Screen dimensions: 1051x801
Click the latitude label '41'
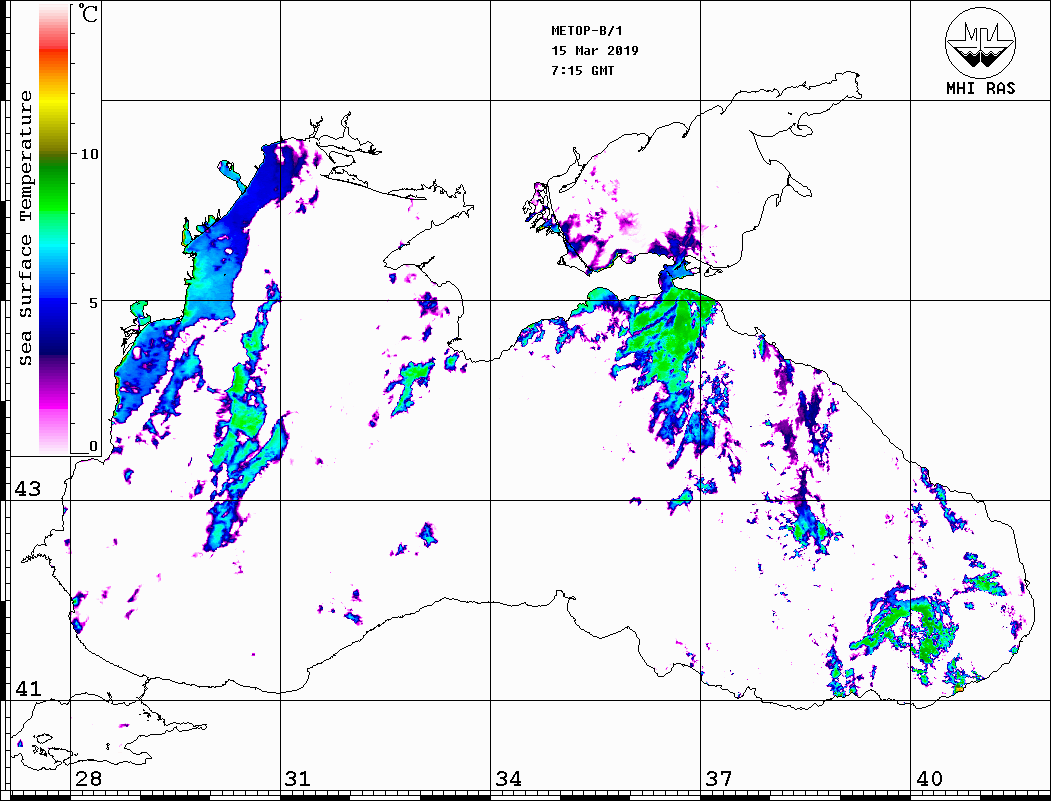point(28,689)
